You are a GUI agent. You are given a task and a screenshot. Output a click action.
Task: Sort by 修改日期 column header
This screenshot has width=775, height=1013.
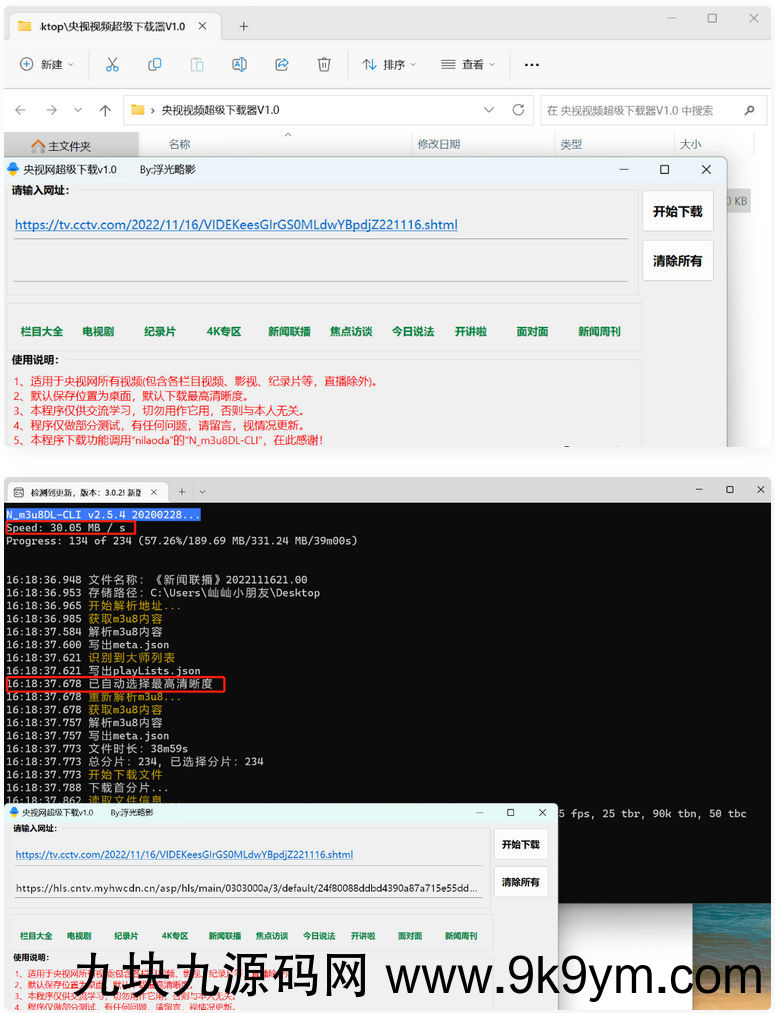439,144
